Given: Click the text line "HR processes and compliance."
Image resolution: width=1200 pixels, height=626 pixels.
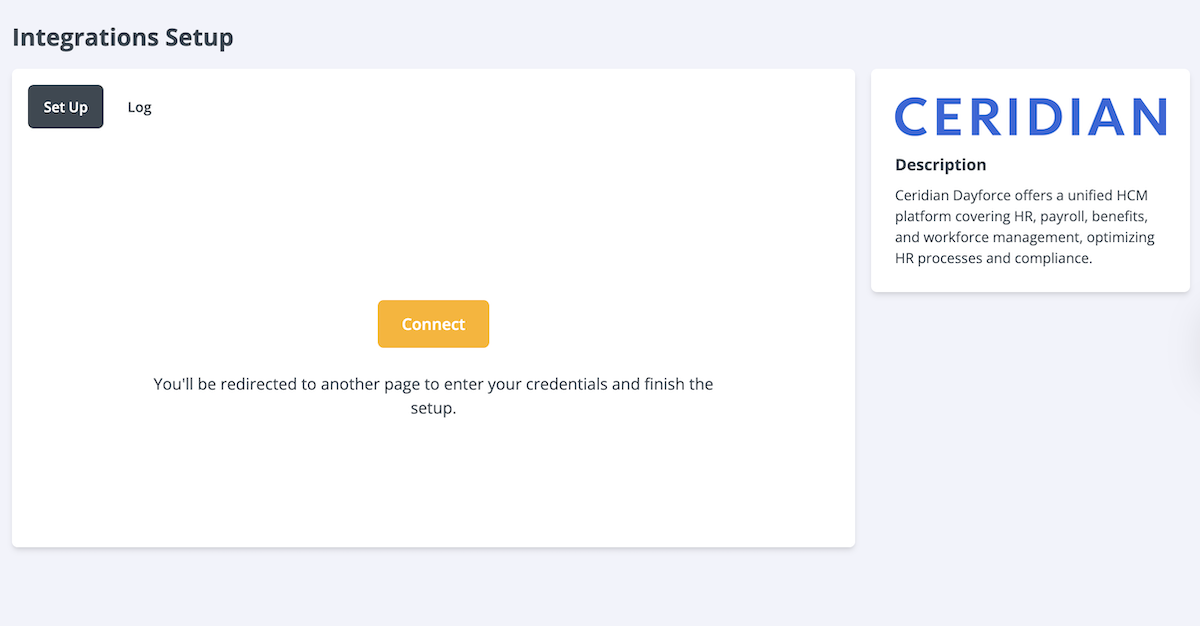Looking at the screenshot, I should coord(993,258).
